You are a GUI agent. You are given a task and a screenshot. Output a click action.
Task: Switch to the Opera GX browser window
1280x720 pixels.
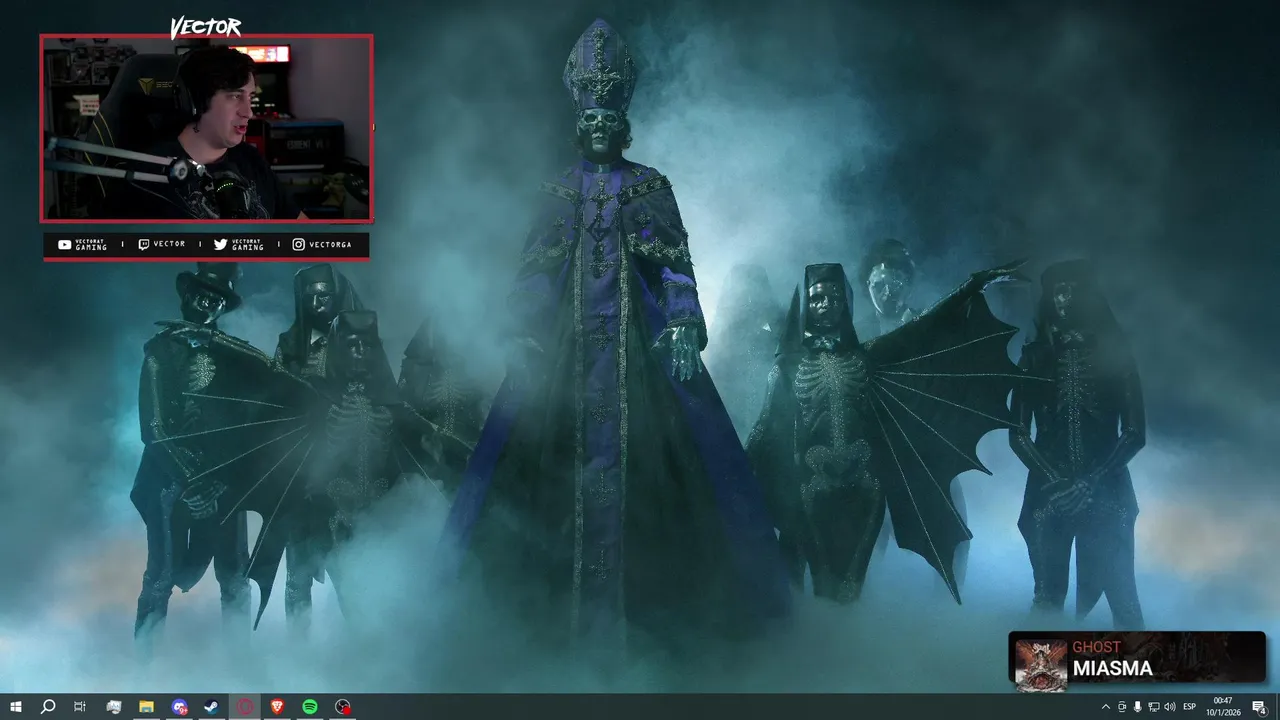(x=245, y=707)
